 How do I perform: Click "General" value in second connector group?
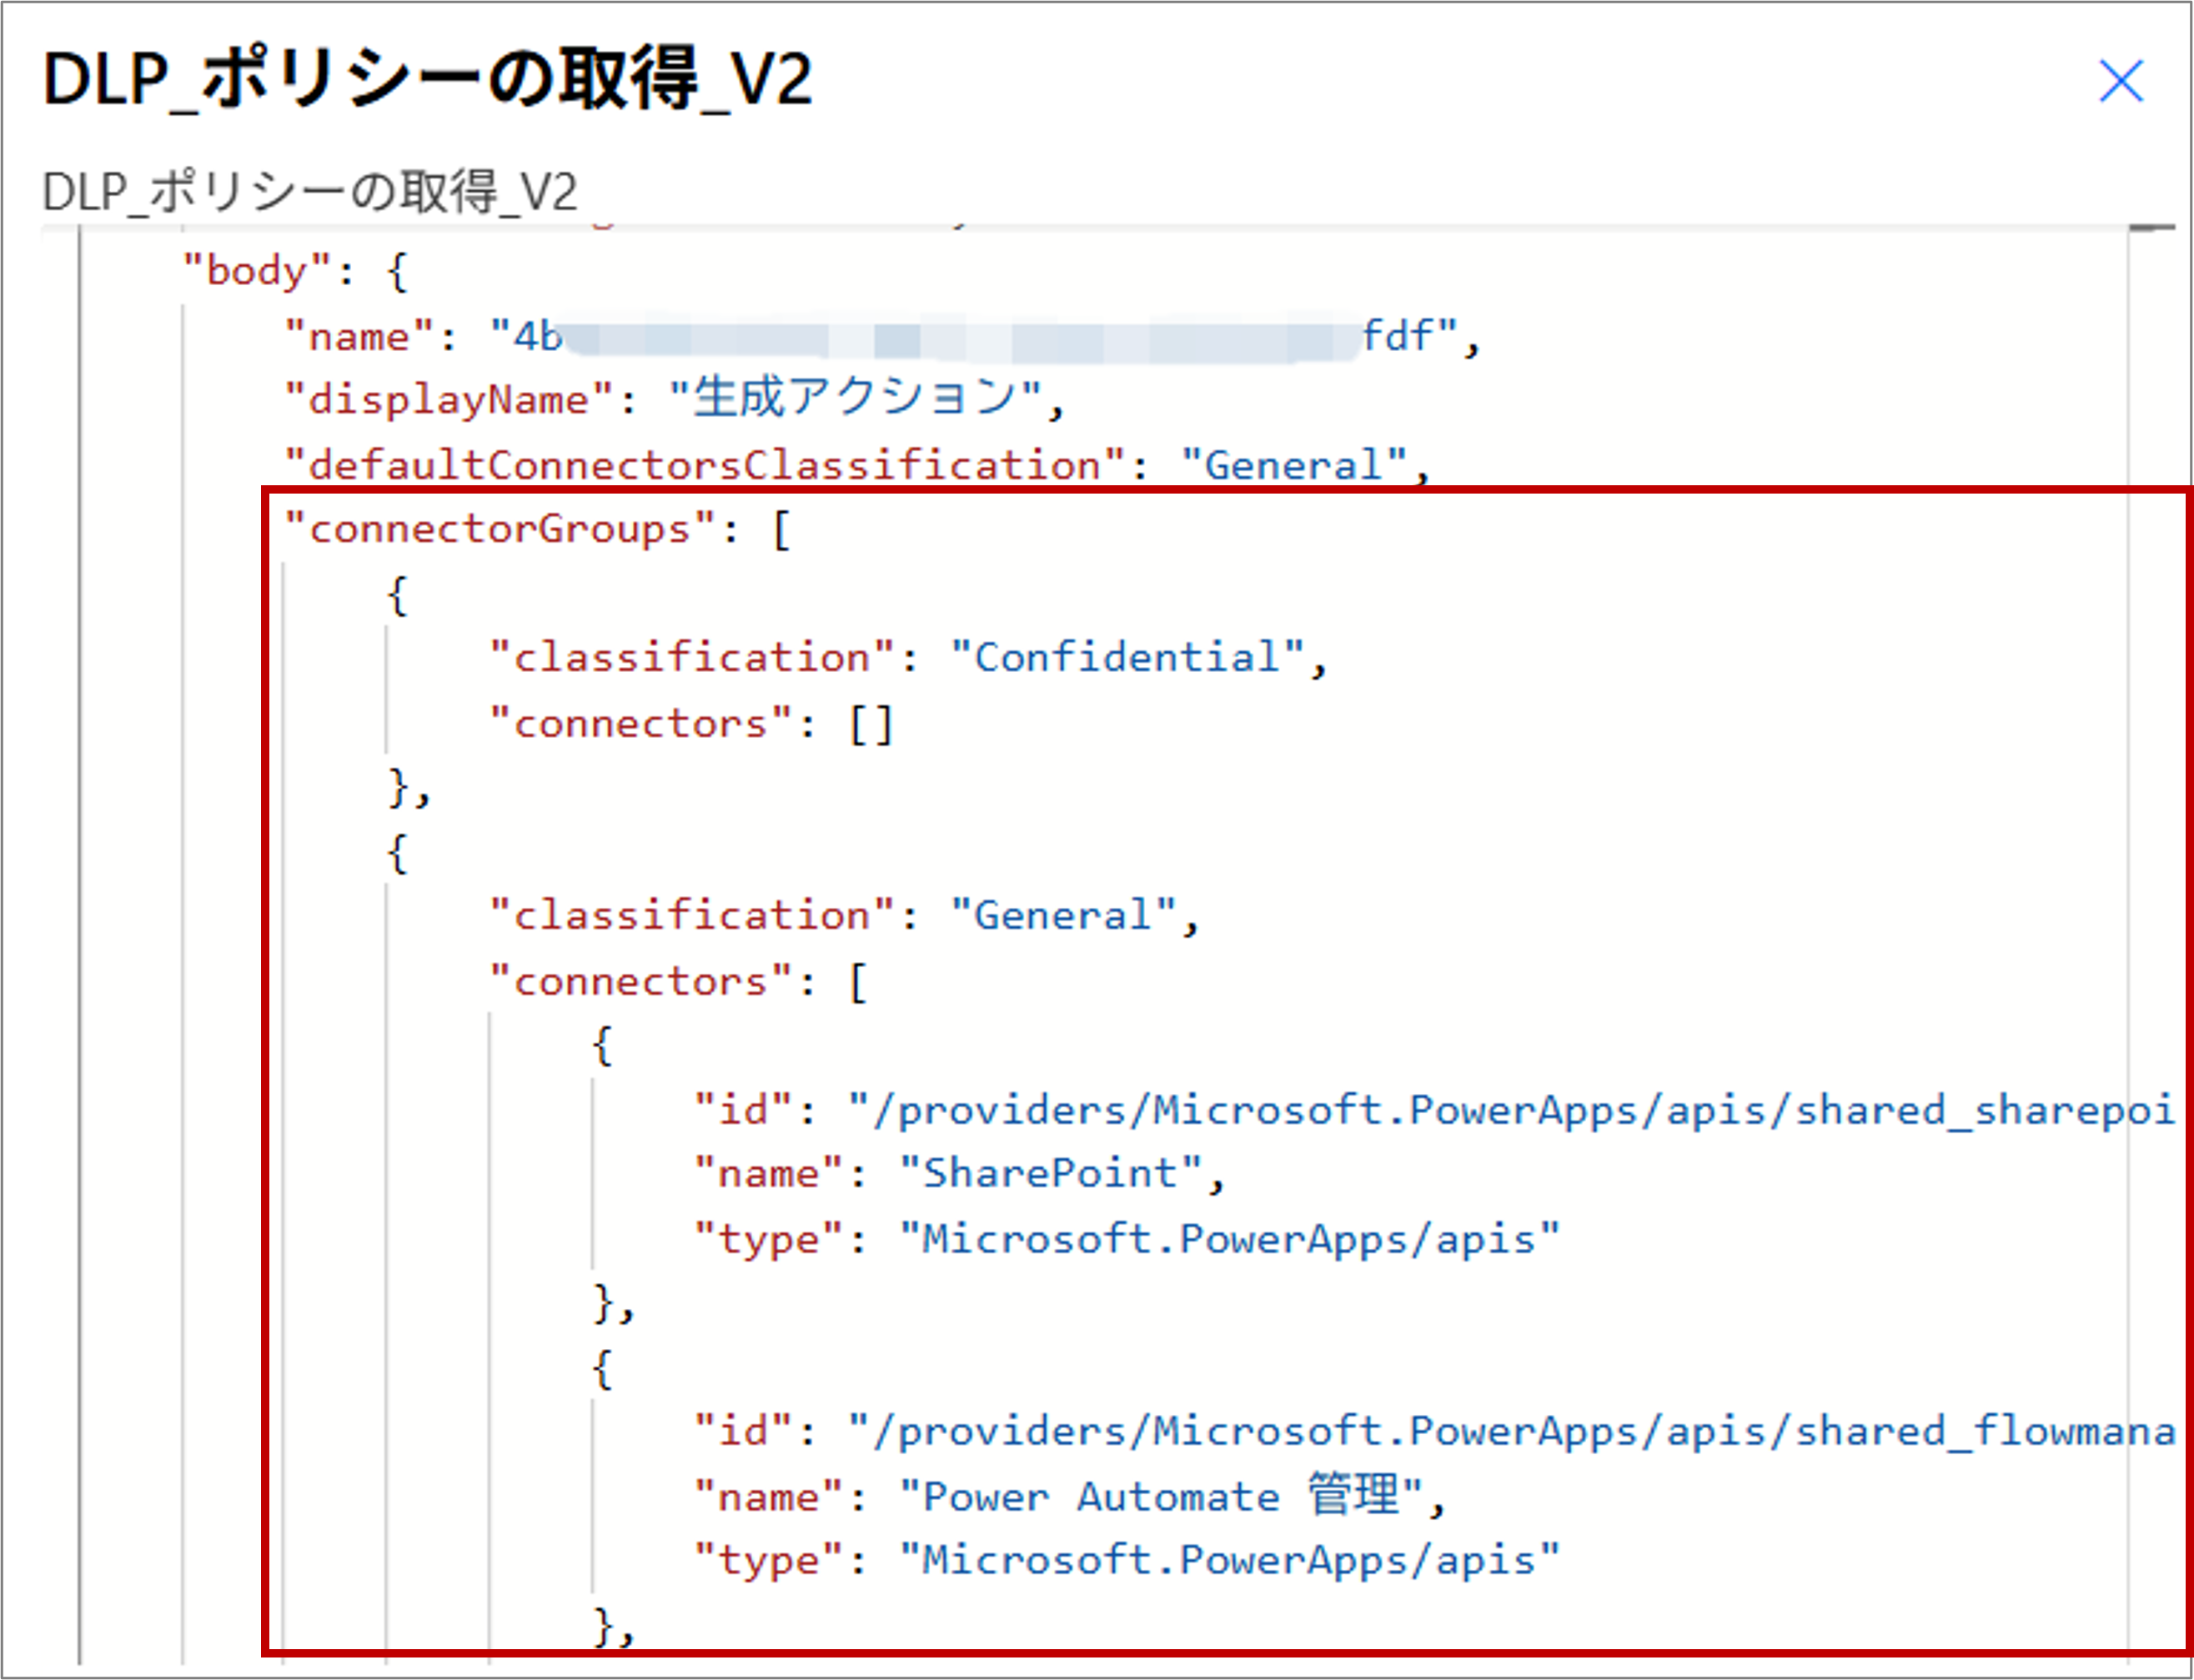click(x=1063, y=916)
